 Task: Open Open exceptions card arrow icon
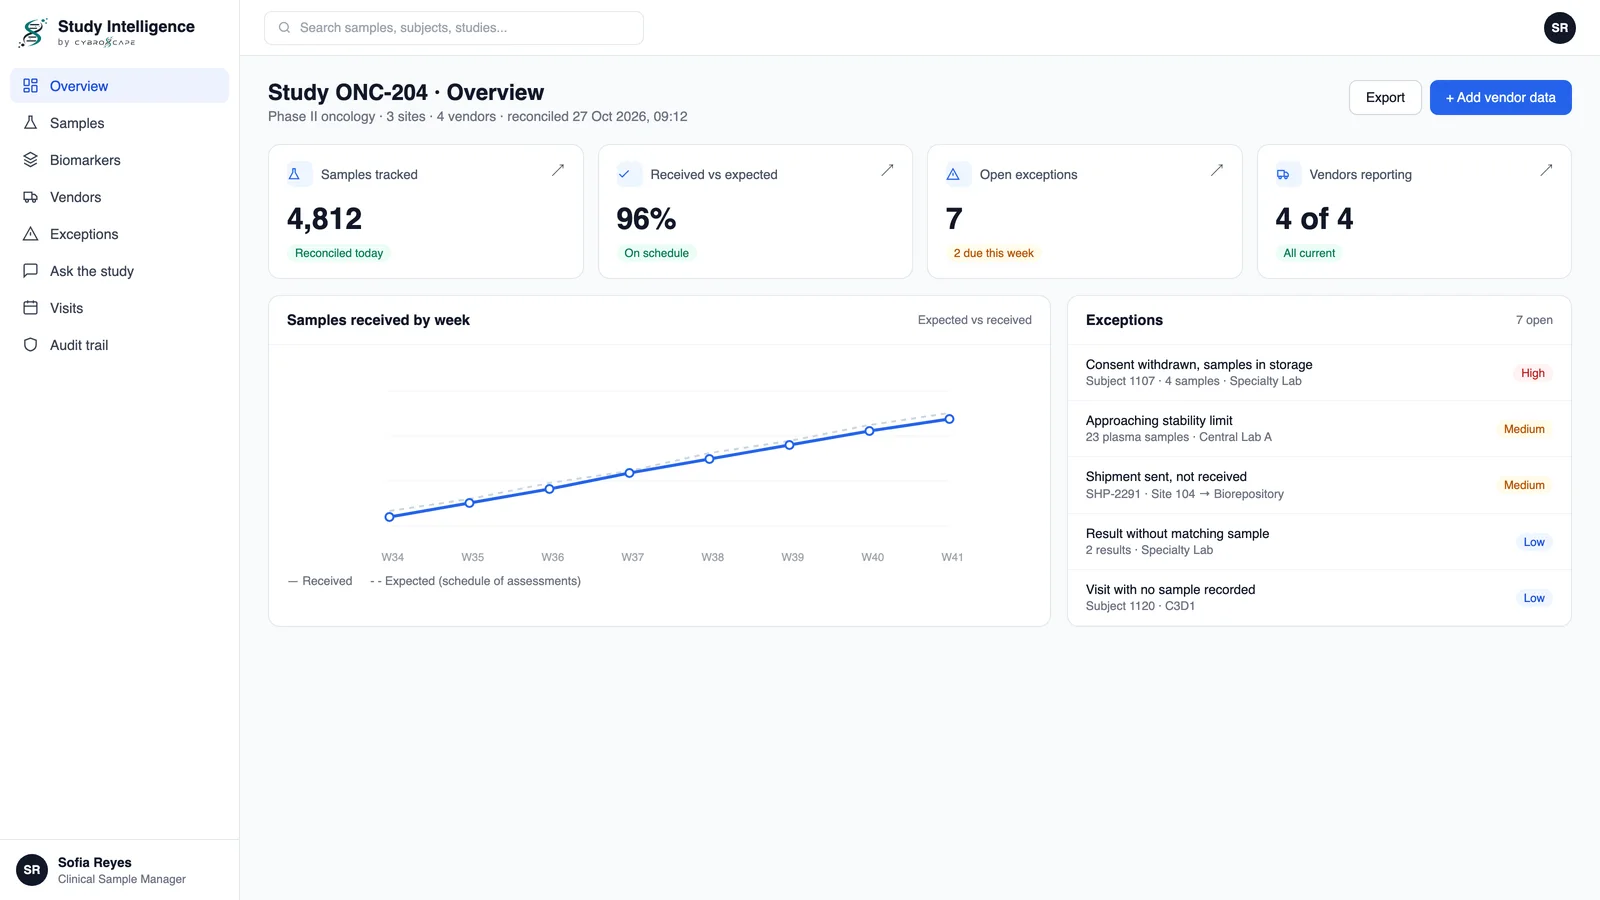coord(1217,170)
